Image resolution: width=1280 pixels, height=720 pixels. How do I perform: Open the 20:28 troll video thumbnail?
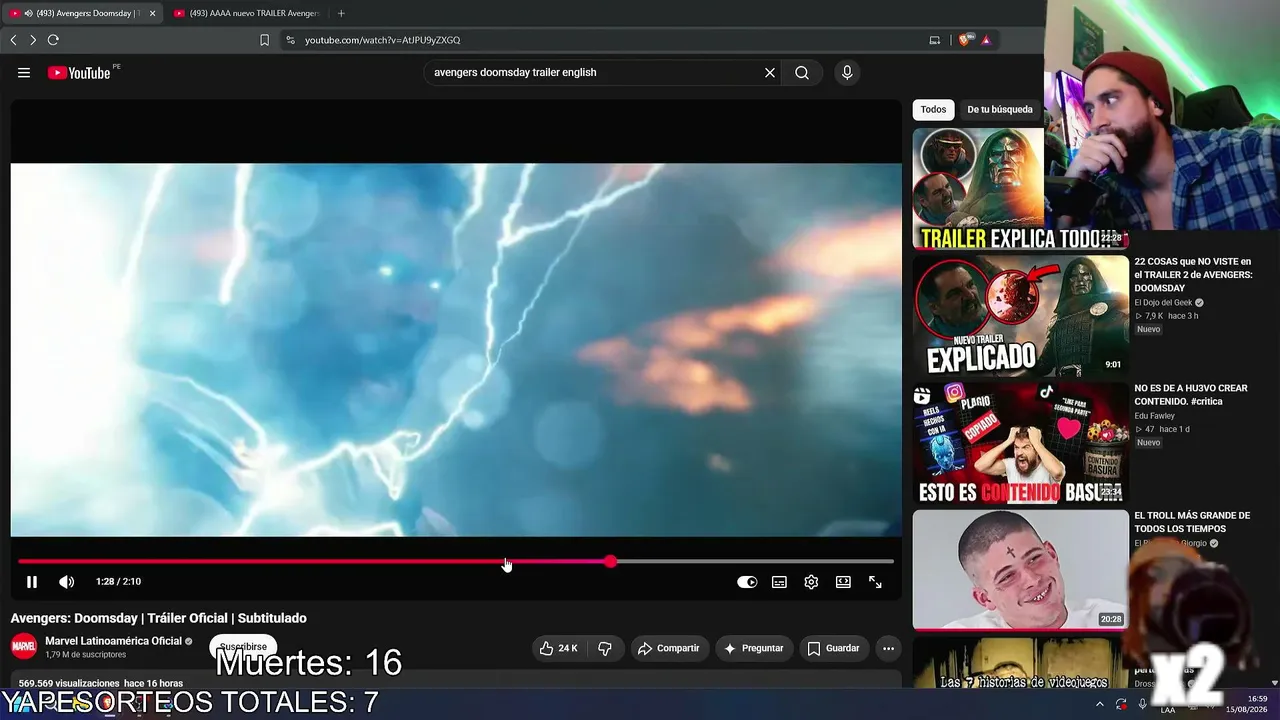click(1020, 571)
